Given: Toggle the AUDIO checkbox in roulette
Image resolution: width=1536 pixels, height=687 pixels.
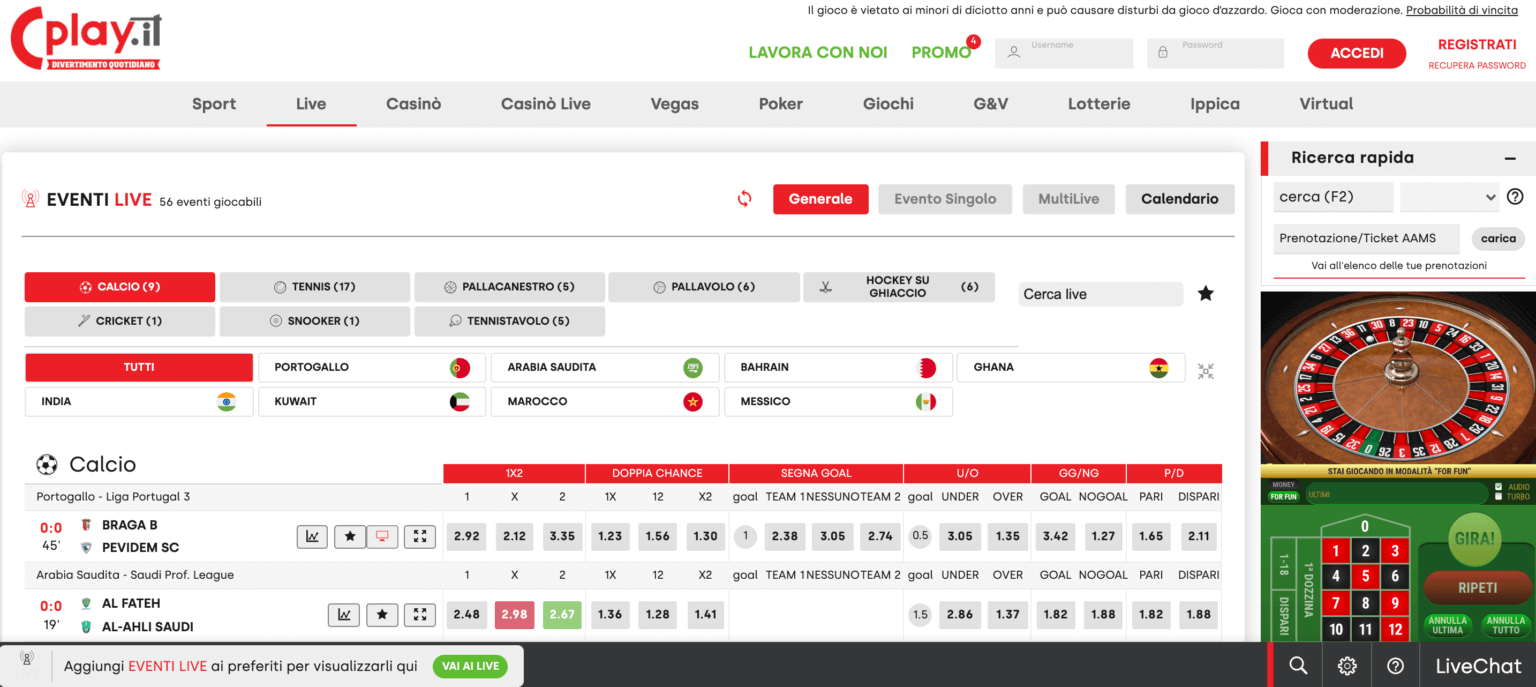Looking at the screenshot, I should point(1497,487).
